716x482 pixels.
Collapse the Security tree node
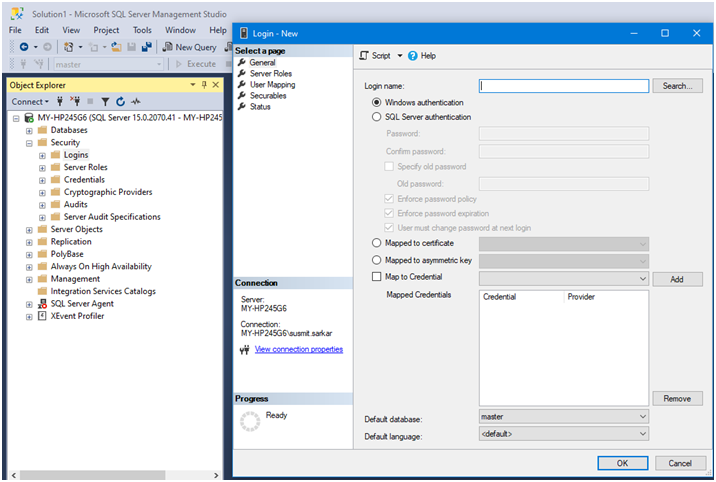point(29,143)
